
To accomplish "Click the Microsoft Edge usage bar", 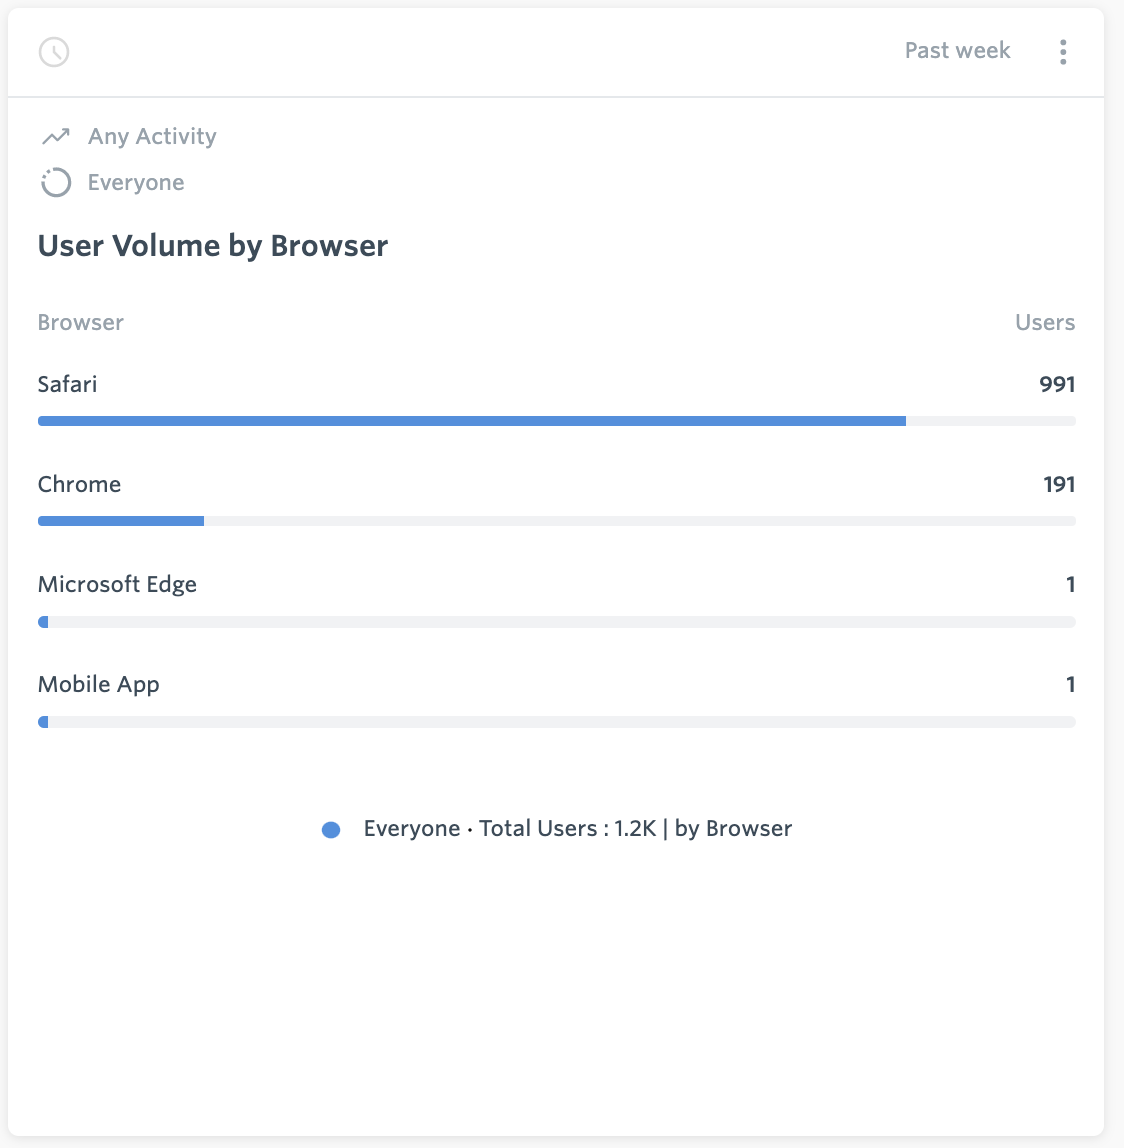I will coord(556,621).
